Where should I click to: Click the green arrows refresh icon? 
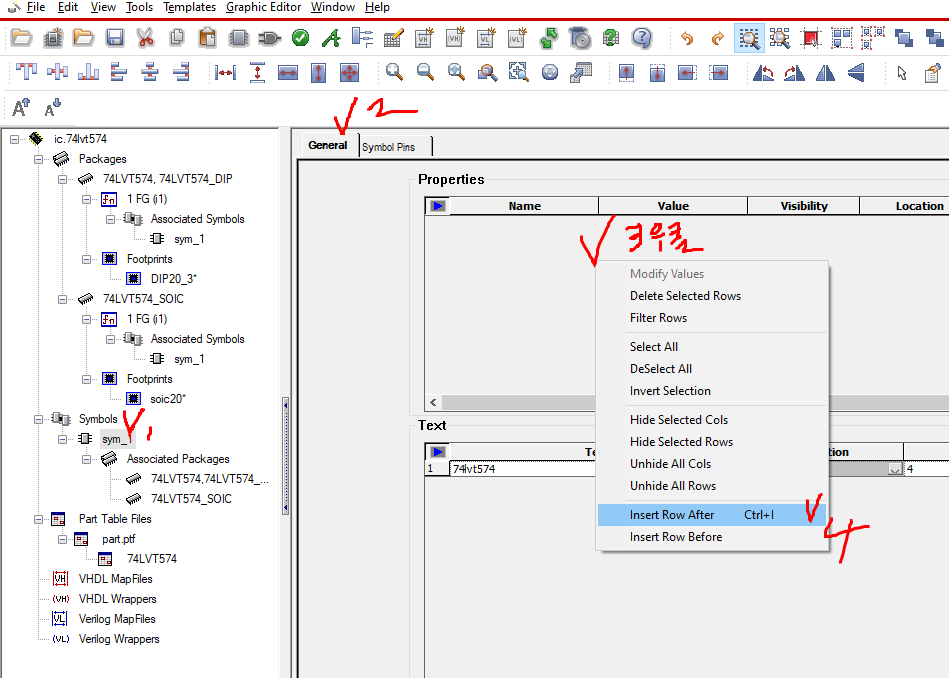point(549,38)
